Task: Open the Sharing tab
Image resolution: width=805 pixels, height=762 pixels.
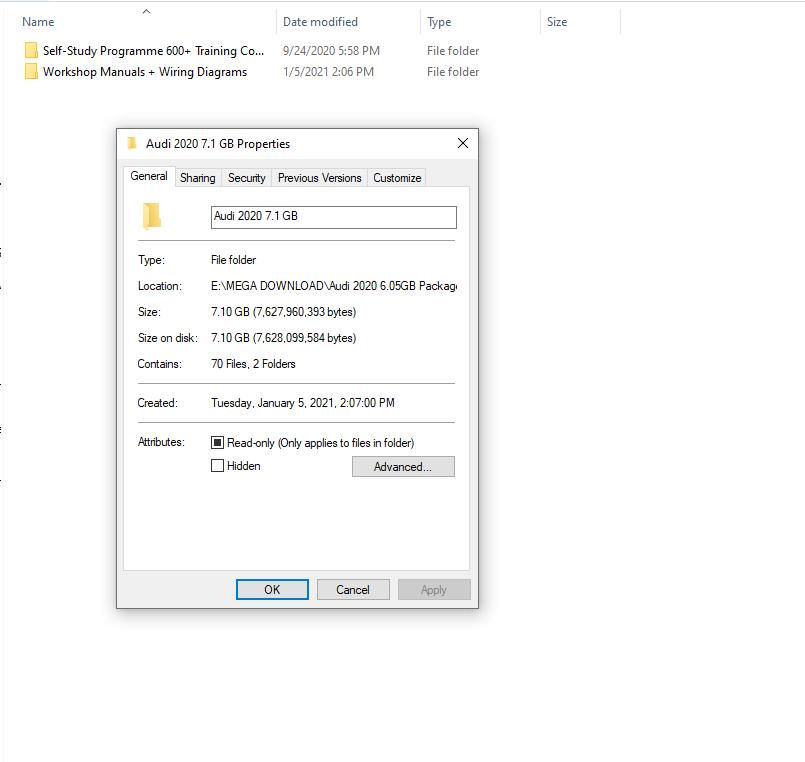Action: [198, 178]
